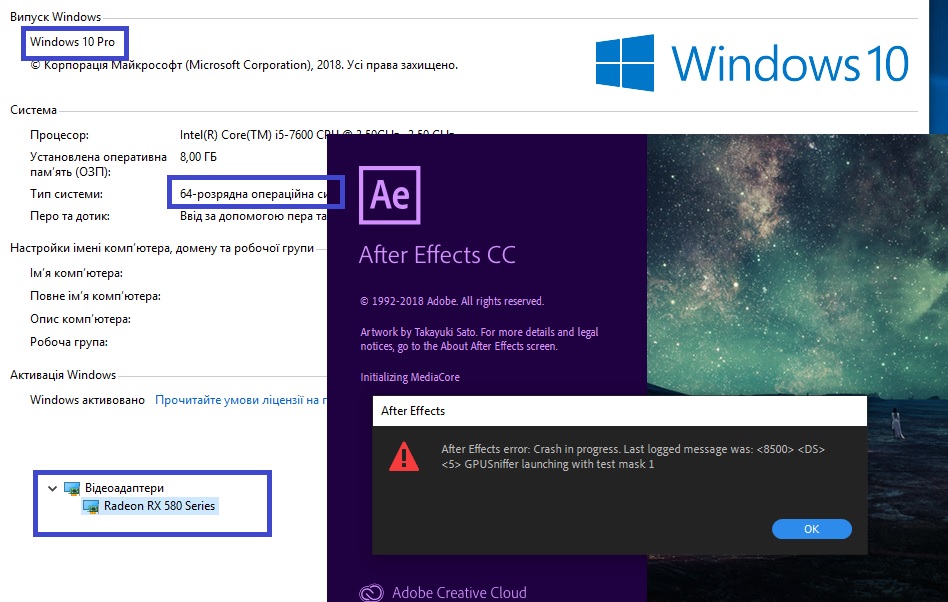Click the Активація Windows section heading
This screenshot has height=602, width=948.
(63, 375)
